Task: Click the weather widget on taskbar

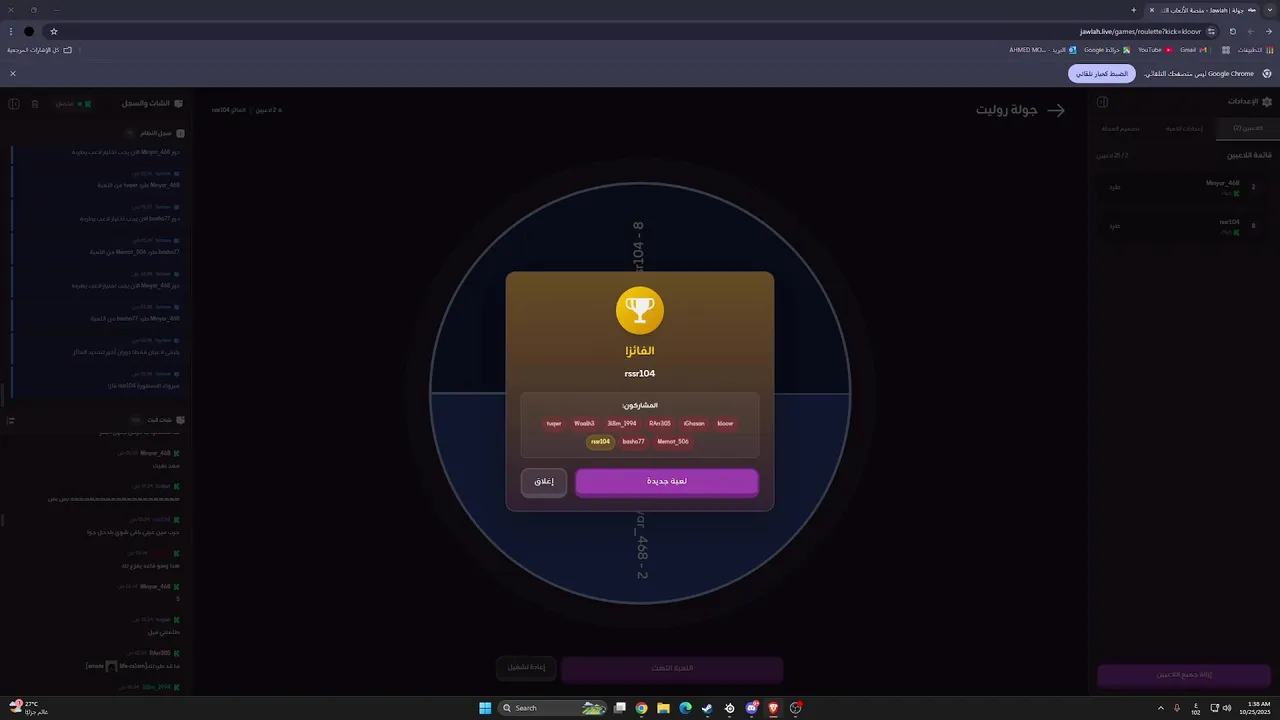Action: pyautogui.click(x=28, y=708)
